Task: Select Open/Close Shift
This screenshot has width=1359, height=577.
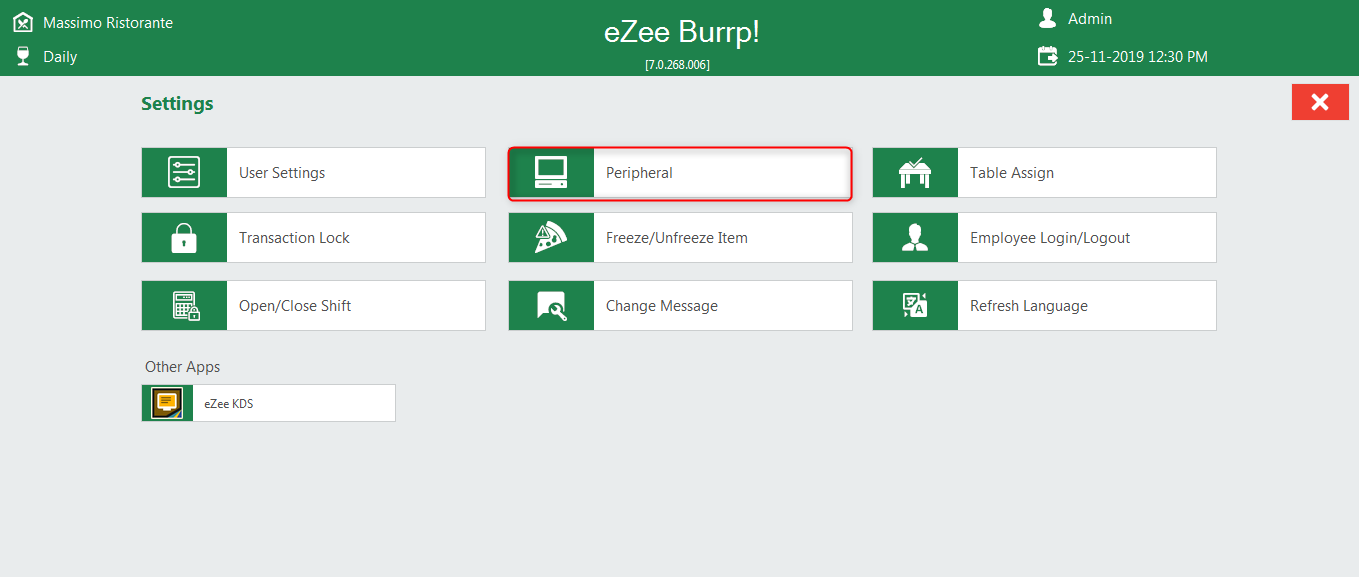Action: [313, 306]
